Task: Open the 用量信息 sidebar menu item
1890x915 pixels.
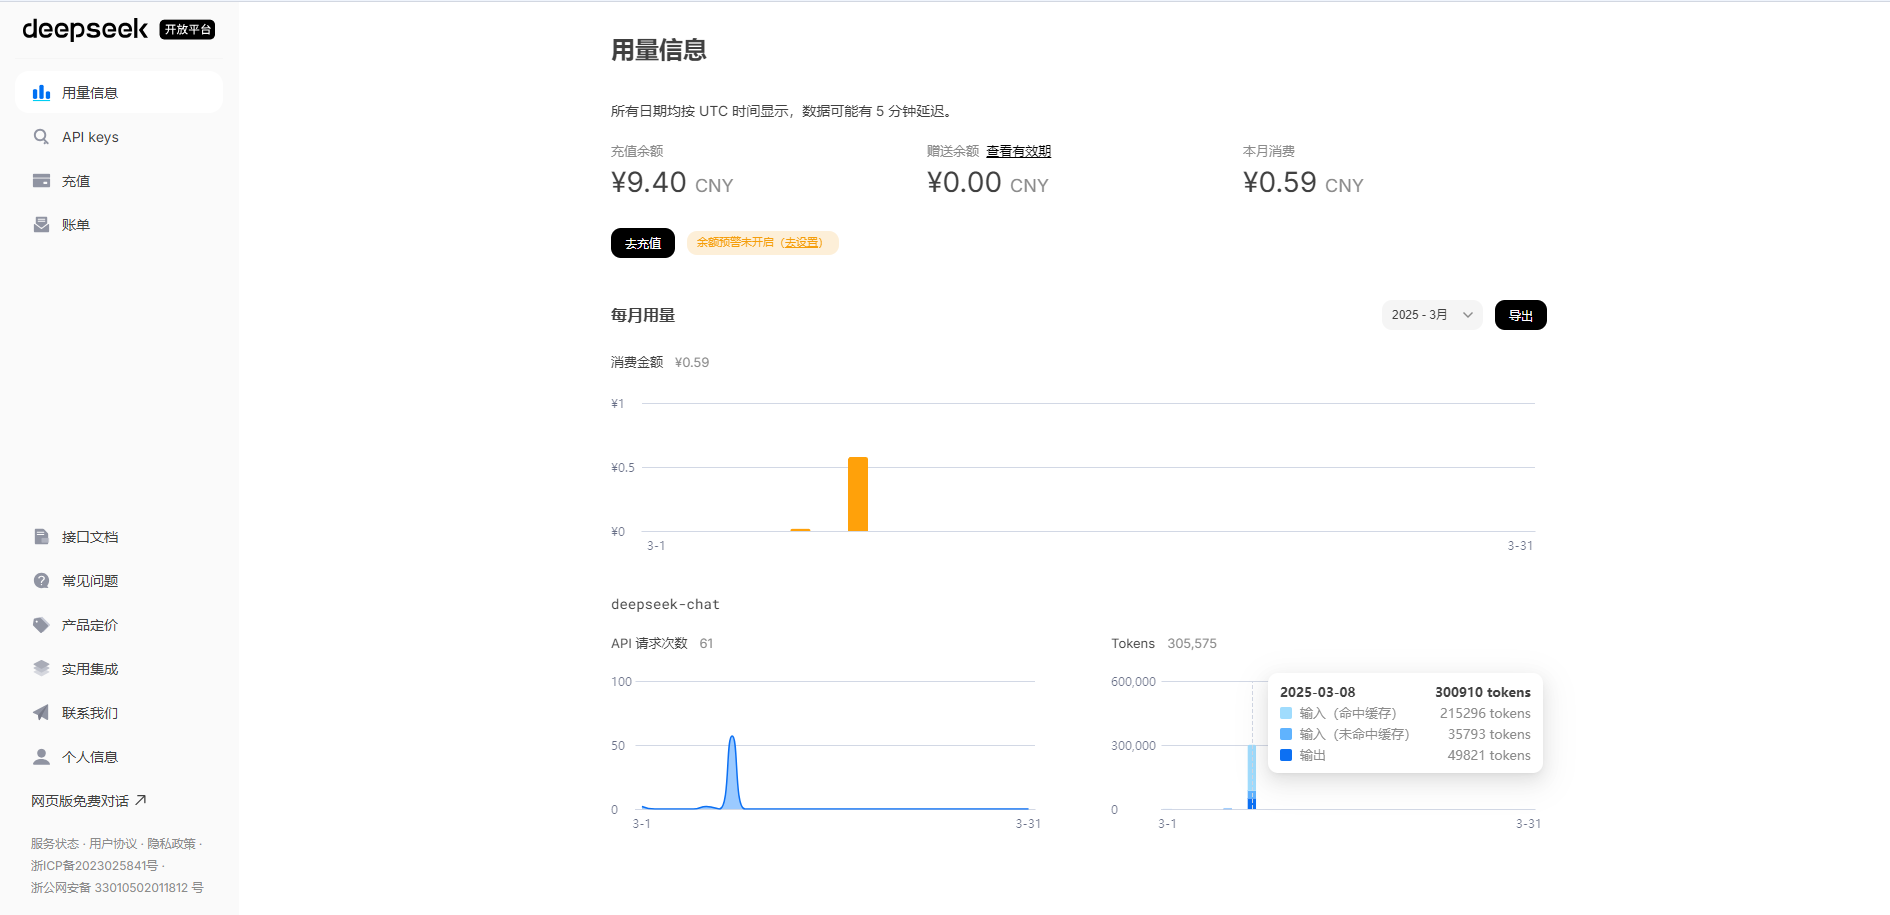Action: coord(119,93)
